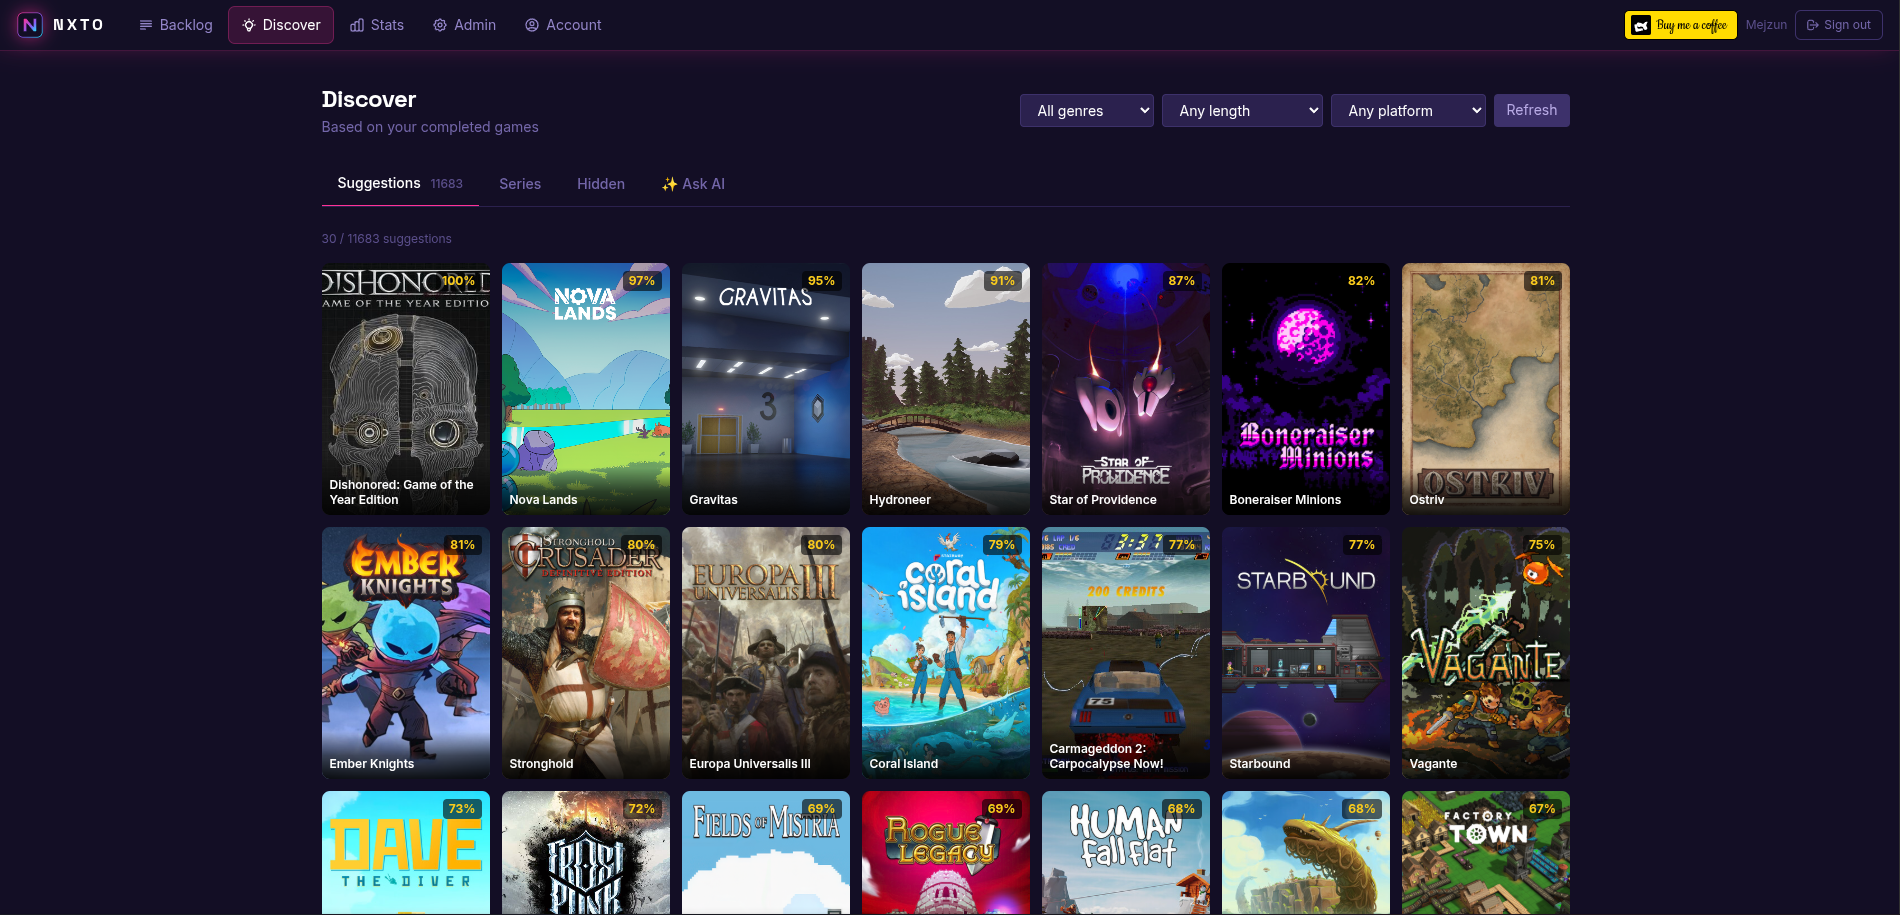This screenshot has height=915, width=1900.
Task: Open the Coral Island card
Action: tap(946, 653)
